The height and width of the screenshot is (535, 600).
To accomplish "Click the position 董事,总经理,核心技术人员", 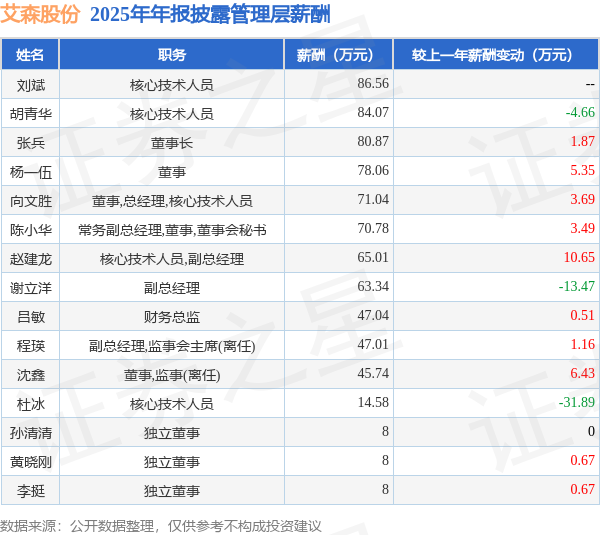I will [x=172, y=201].
